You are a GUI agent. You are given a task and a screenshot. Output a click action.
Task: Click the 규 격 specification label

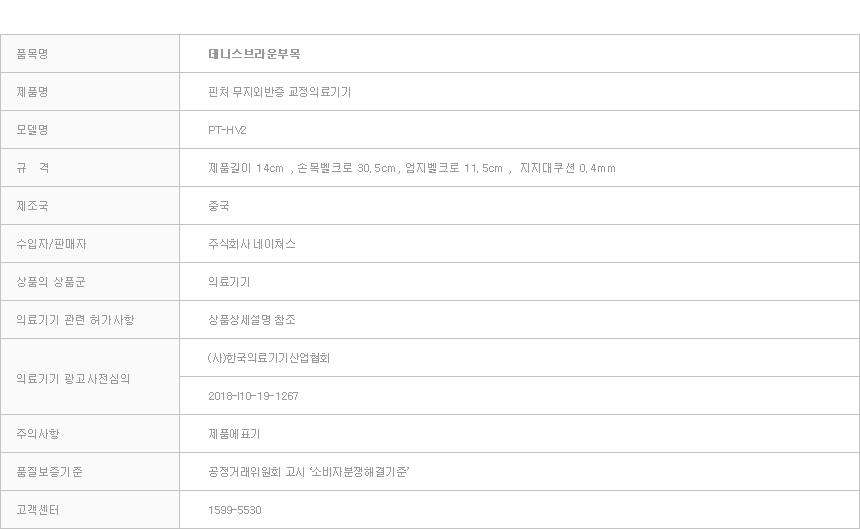pyautogui.click(x=32, y=168)
